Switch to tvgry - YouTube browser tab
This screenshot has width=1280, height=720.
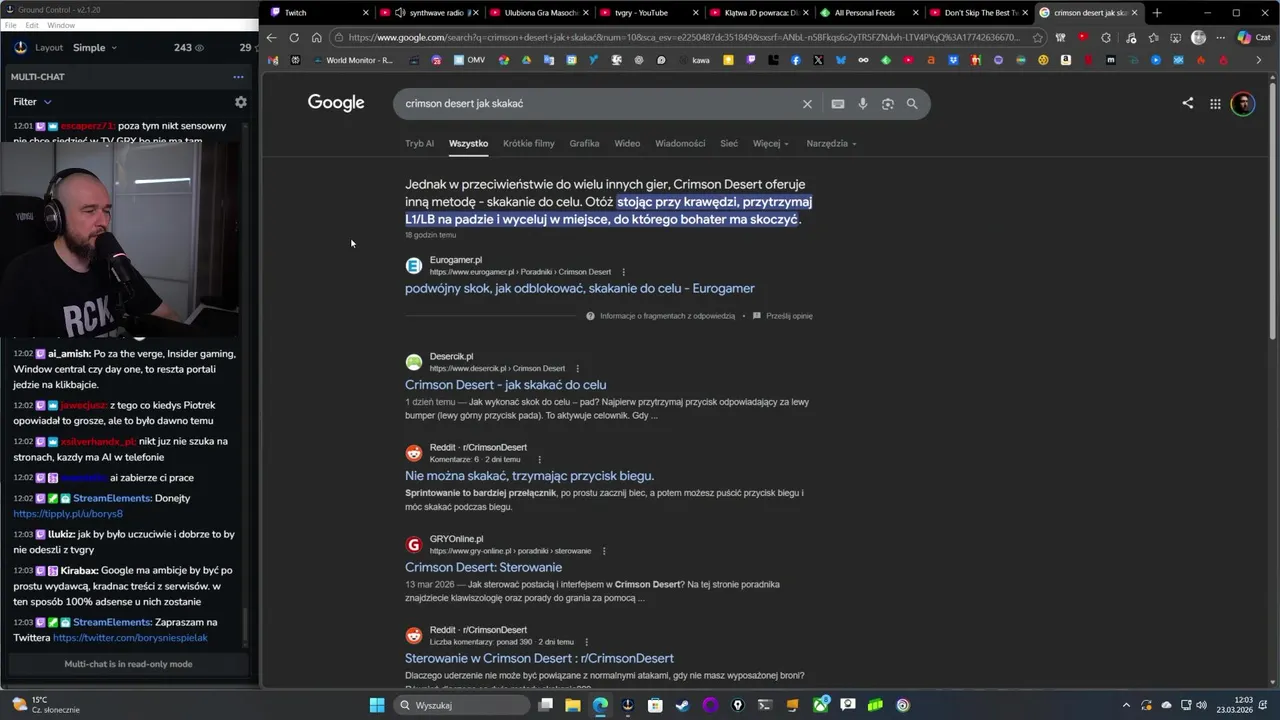click(648, 13)
